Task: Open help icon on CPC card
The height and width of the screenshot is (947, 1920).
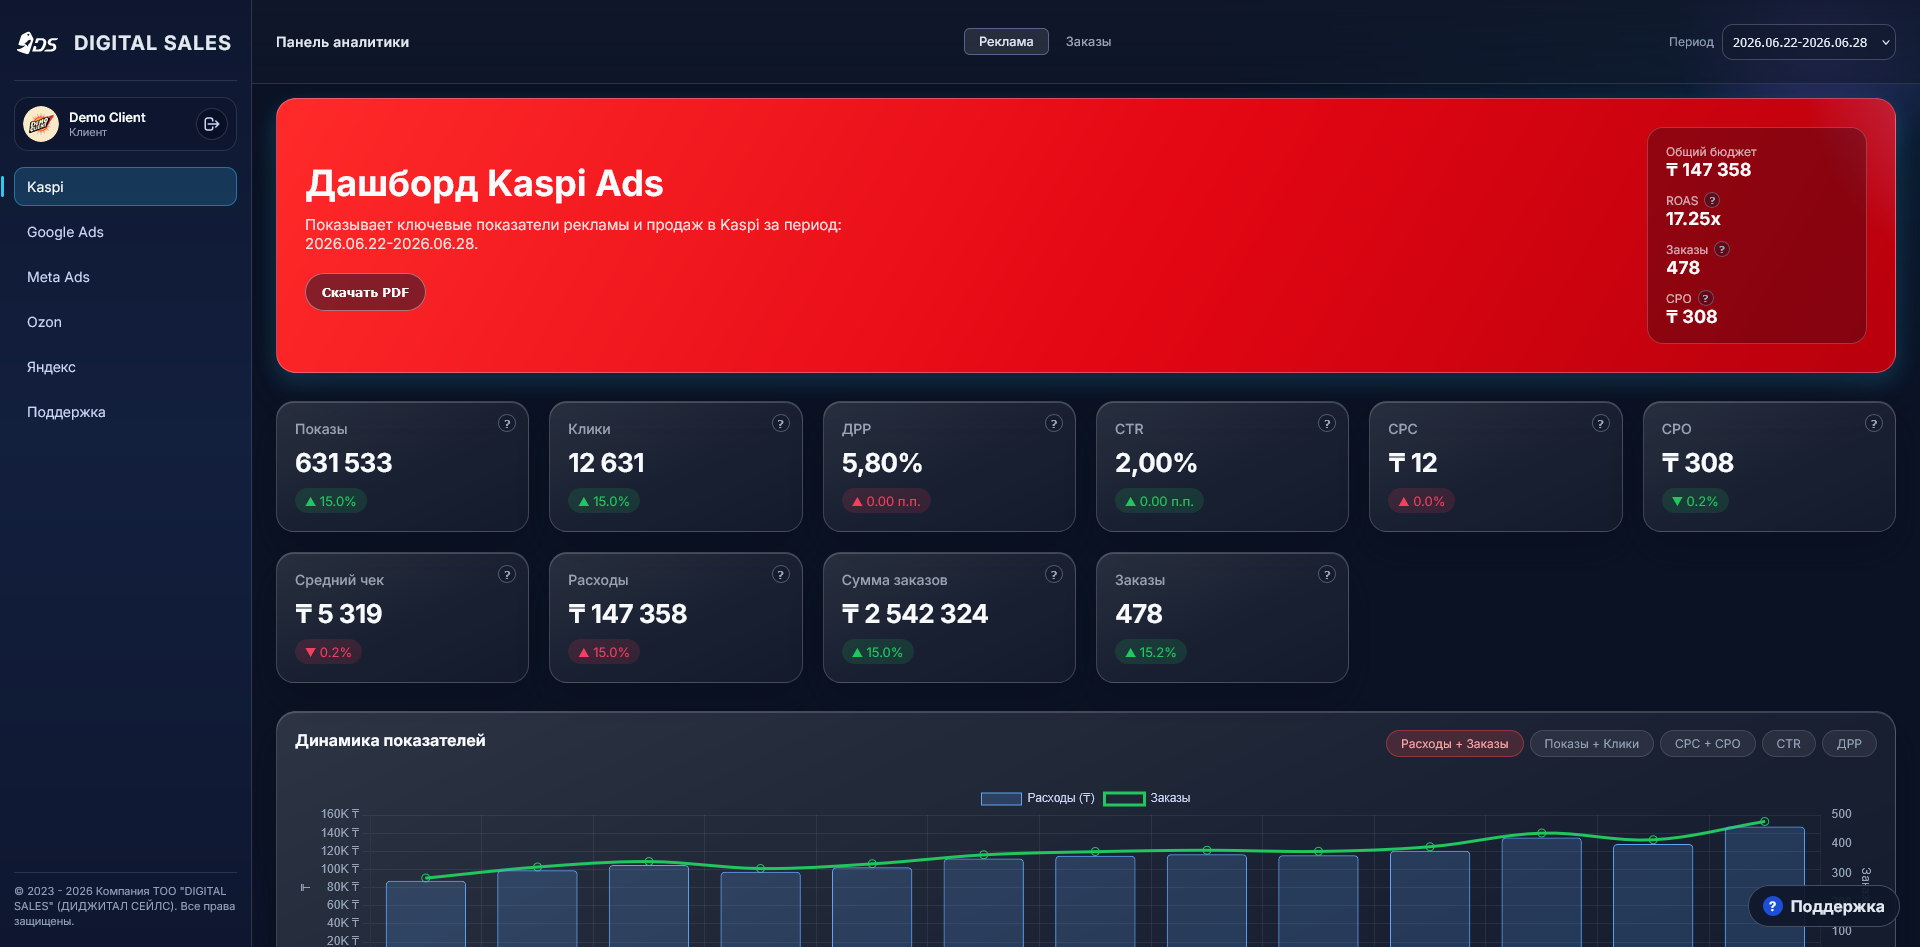Action: click(x=1601, y=423)
